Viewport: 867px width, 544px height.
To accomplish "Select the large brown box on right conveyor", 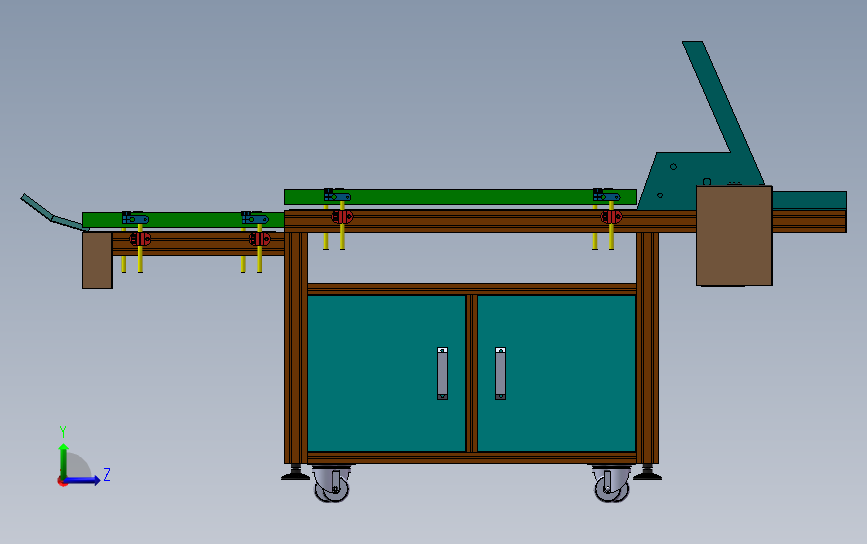I will [x=734, y=236].
